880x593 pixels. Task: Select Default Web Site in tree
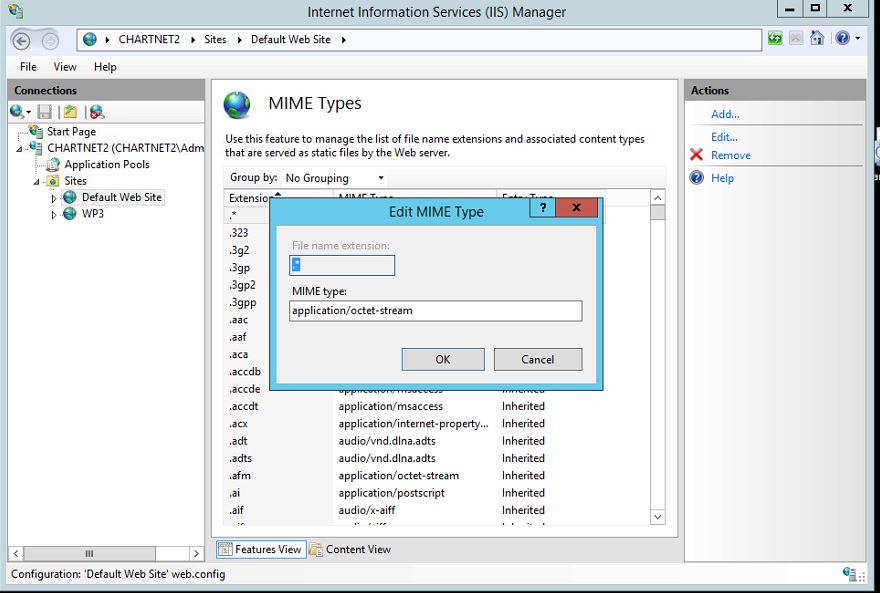[x=122, y=197]
